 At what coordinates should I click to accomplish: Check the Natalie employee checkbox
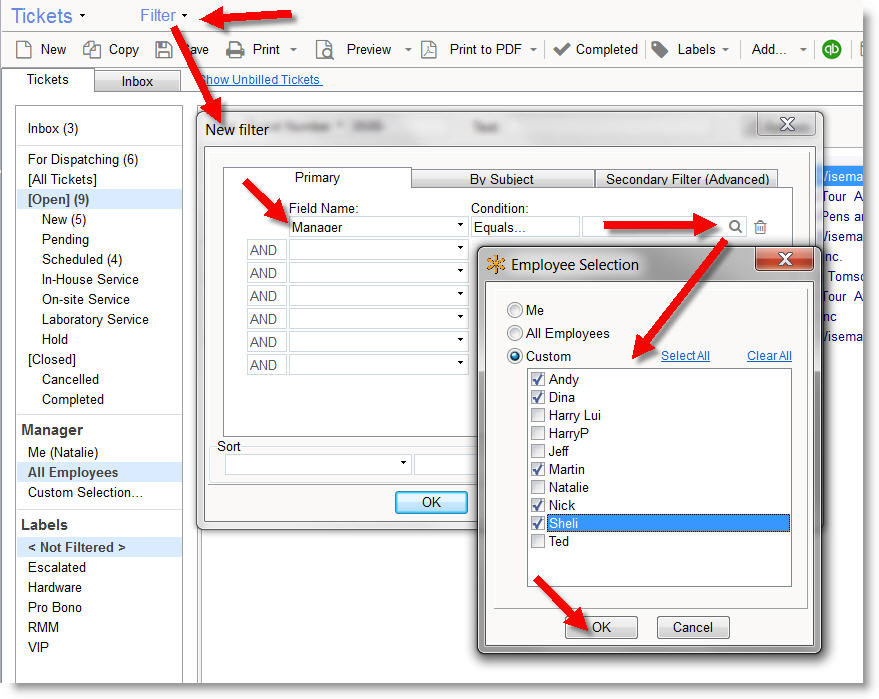(538, 487)
